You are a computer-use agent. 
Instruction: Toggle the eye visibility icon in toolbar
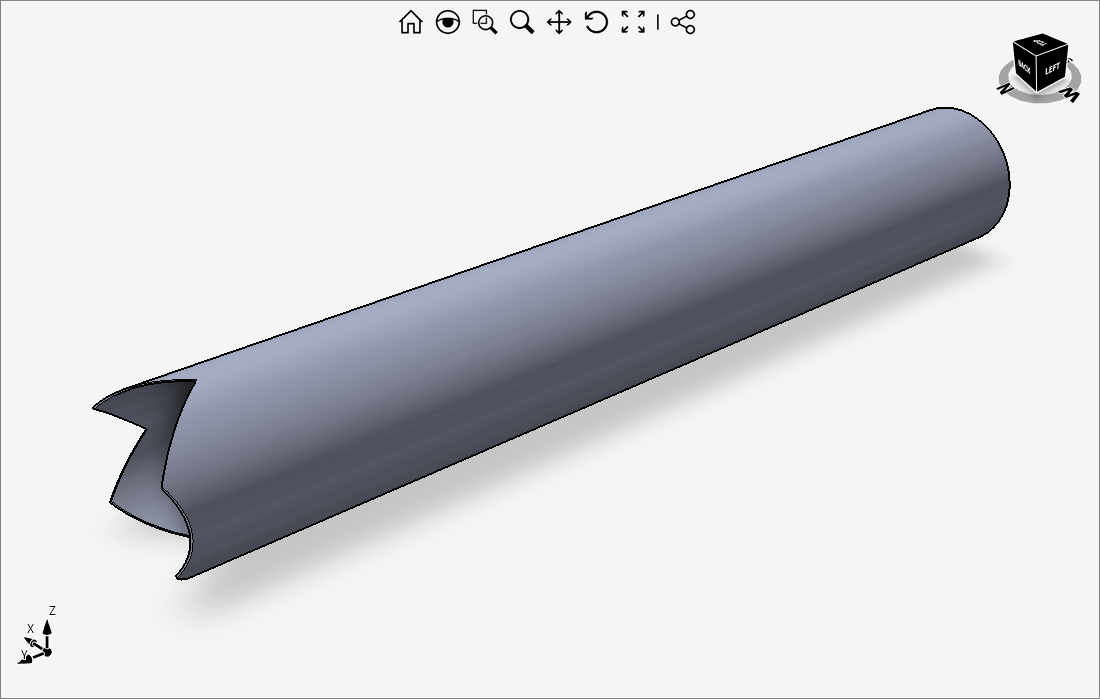[448, 22]
